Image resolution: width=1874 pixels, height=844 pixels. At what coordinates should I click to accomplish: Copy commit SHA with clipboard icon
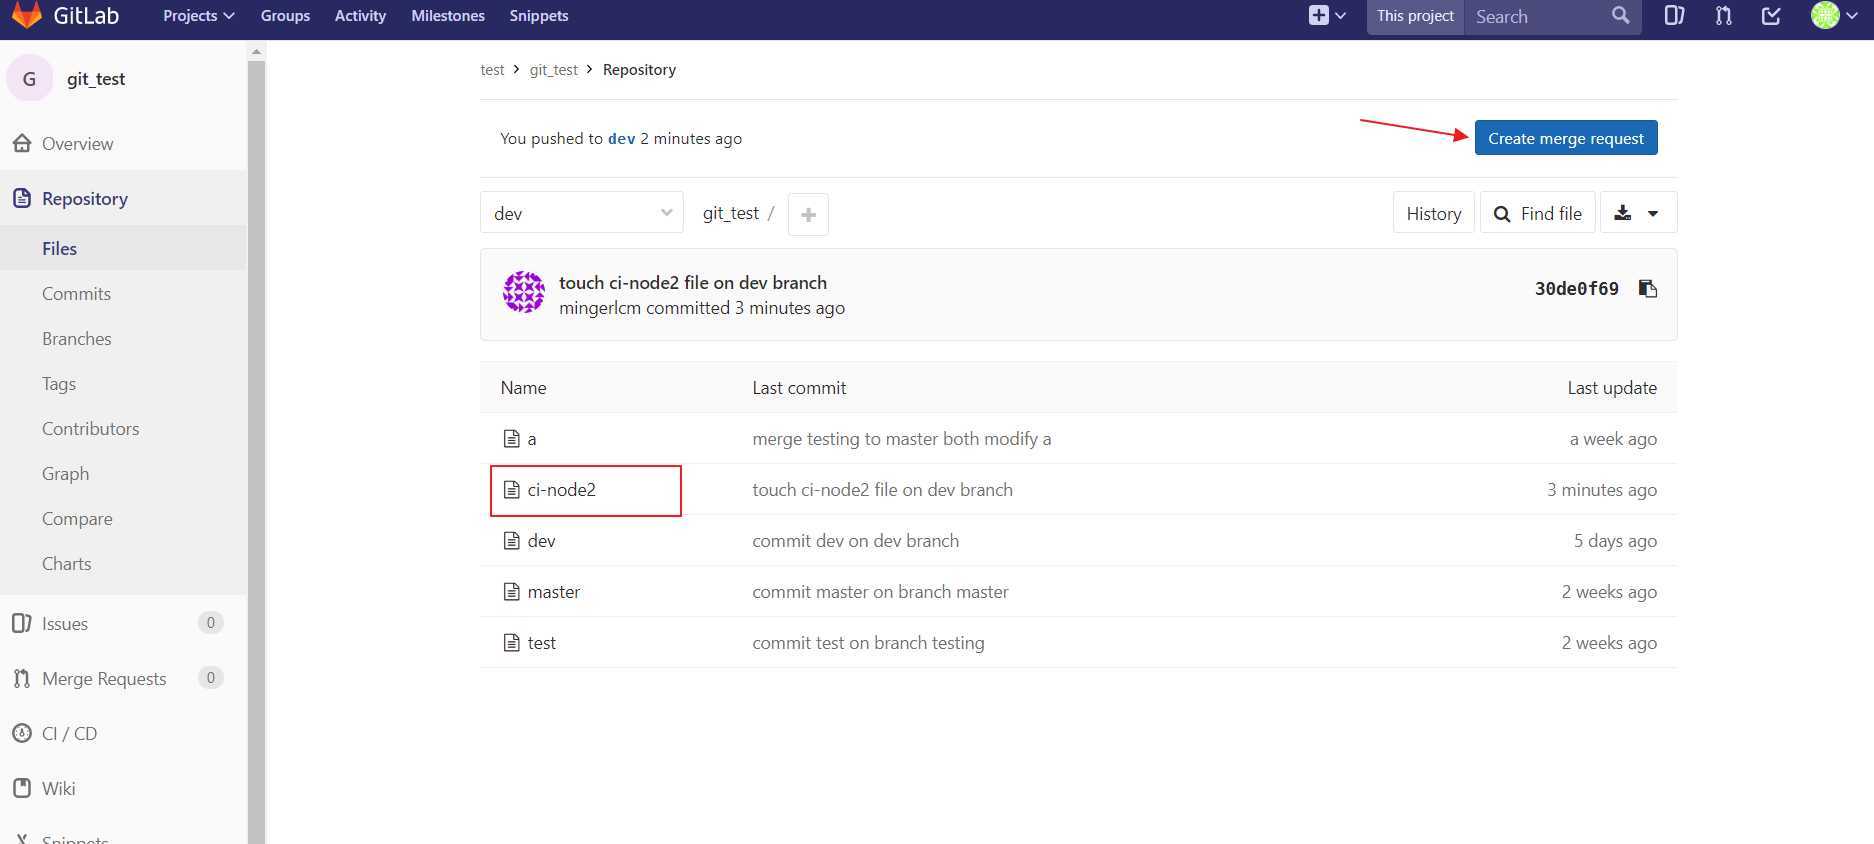[x=1648, y=288]
